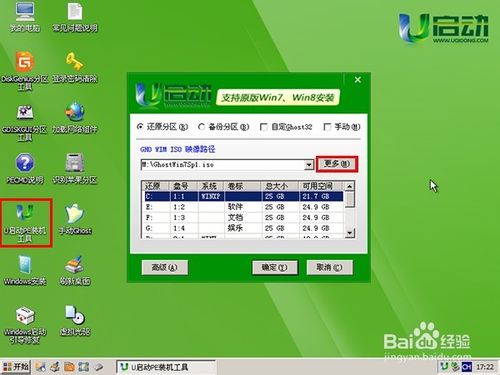The width and height of the screenshot is (500, 375).
Task: Click the 高级 button
Action: [164, 267]
